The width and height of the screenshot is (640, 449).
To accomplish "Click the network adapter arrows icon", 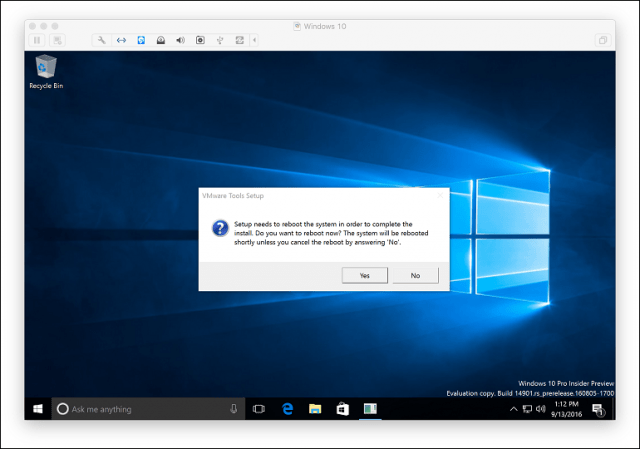I will point(121,40).
